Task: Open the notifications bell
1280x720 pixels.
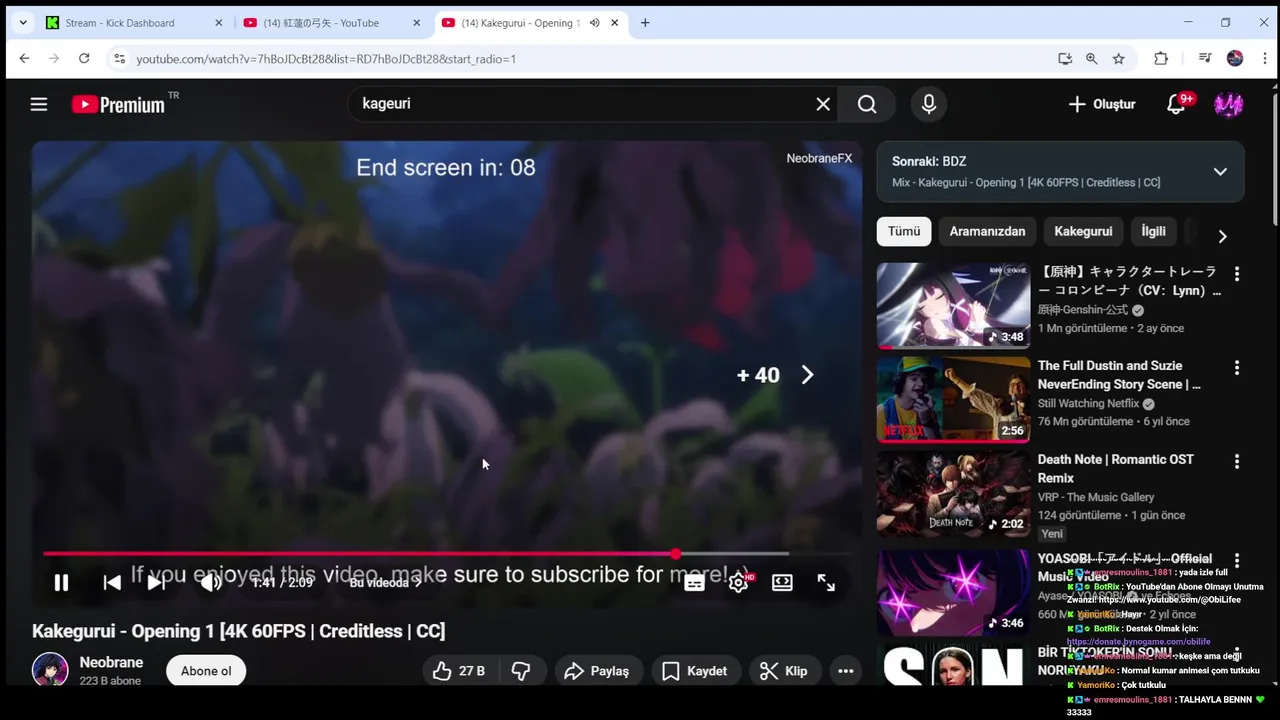Action: click(1176, 104)
